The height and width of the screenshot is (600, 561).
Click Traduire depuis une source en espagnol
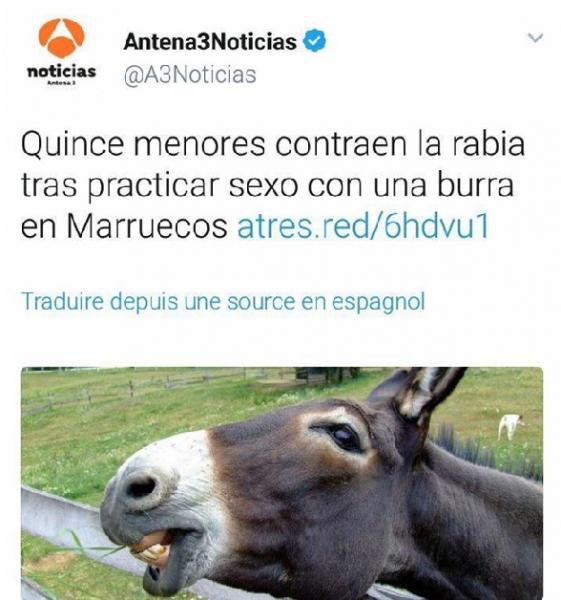[223, 302]
